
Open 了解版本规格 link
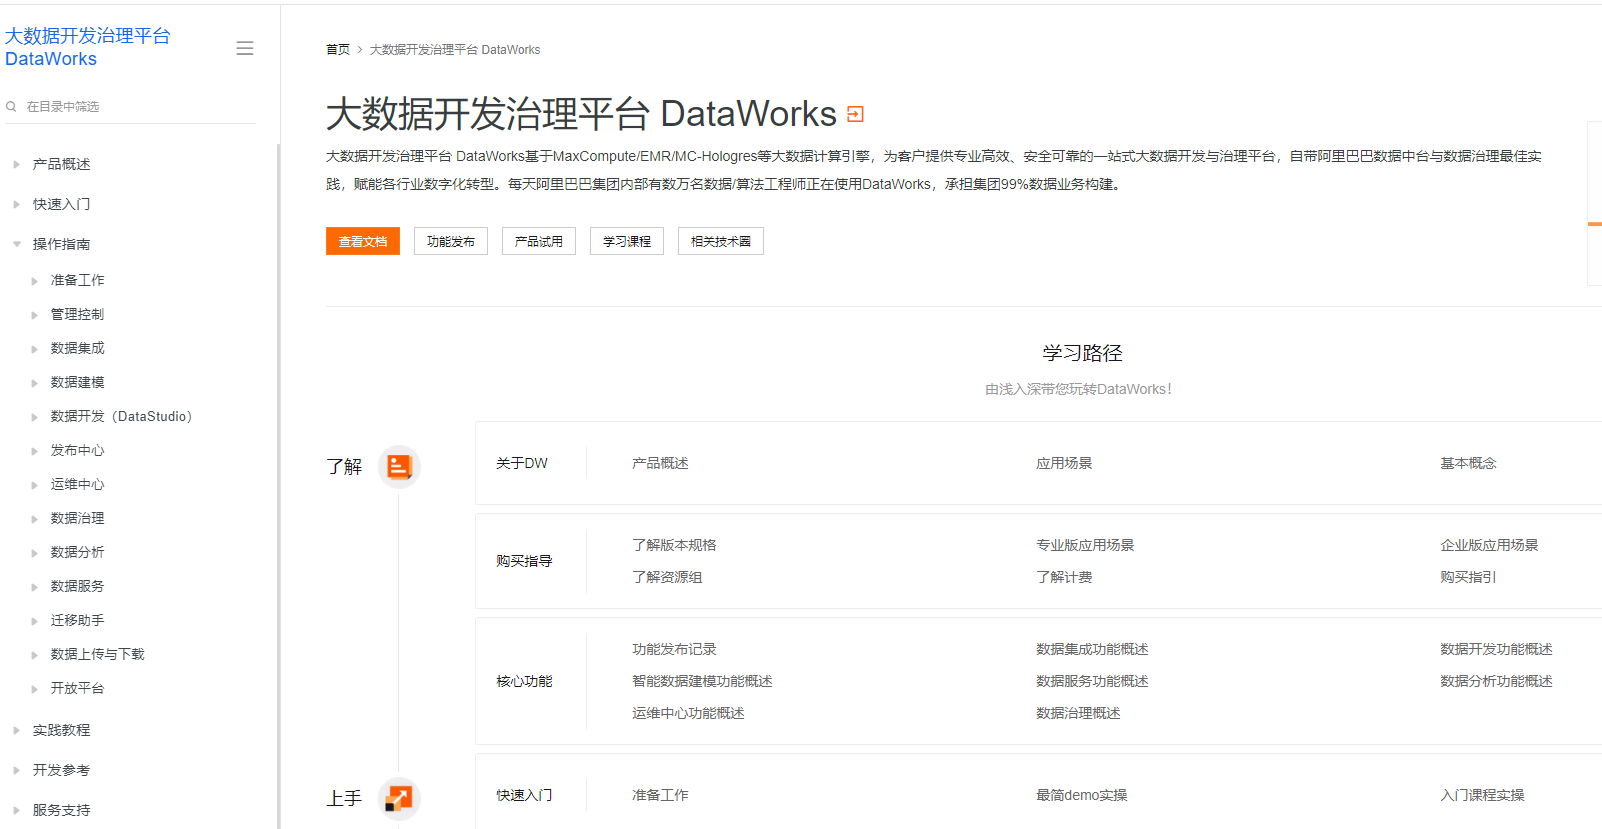(674, 545)
